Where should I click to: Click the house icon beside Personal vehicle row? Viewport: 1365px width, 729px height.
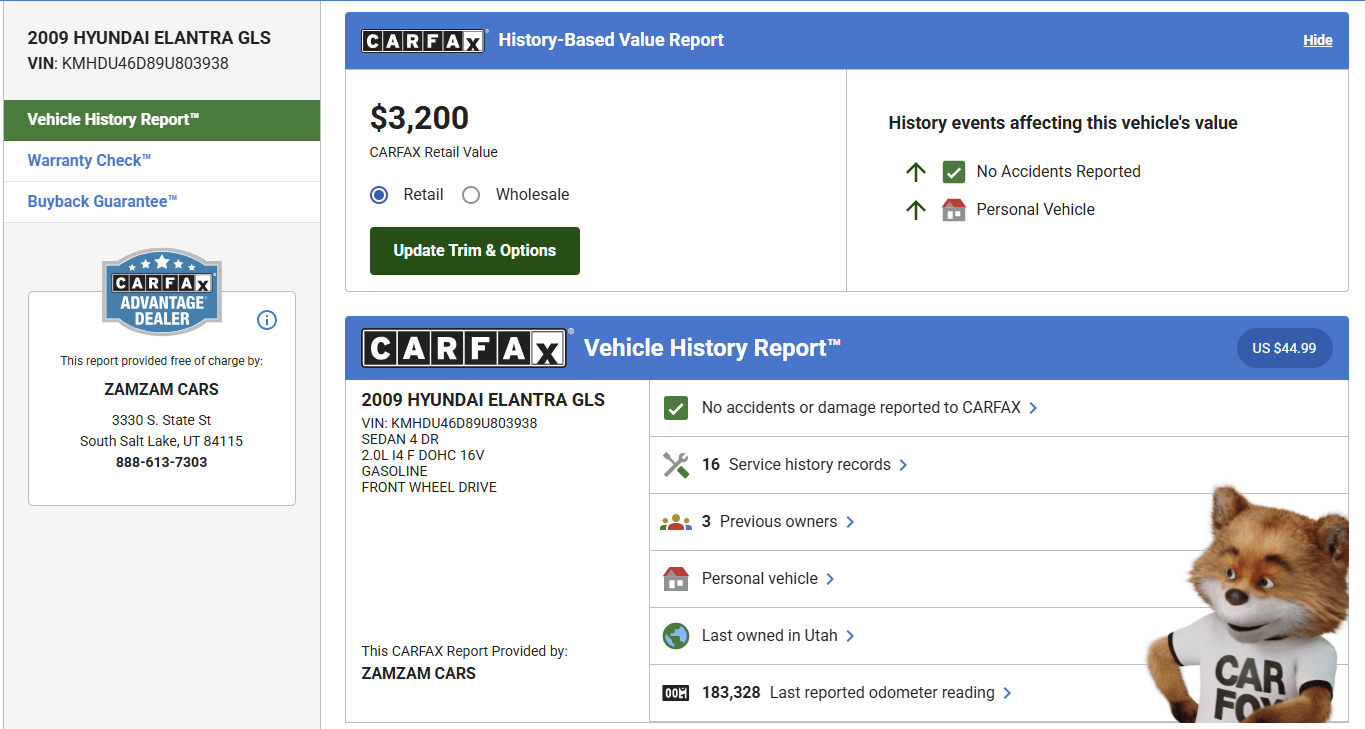676,579
